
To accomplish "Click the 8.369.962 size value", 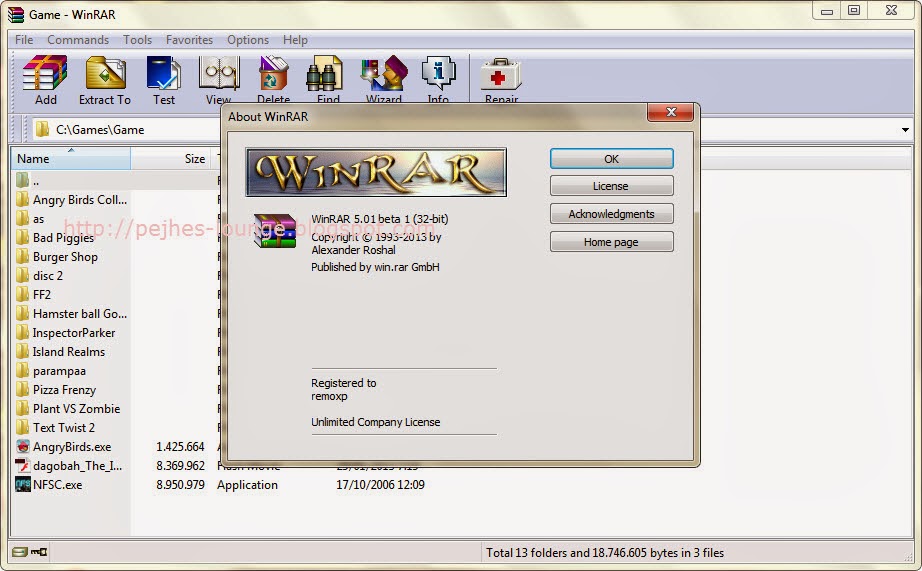I will tap(181, 465).
